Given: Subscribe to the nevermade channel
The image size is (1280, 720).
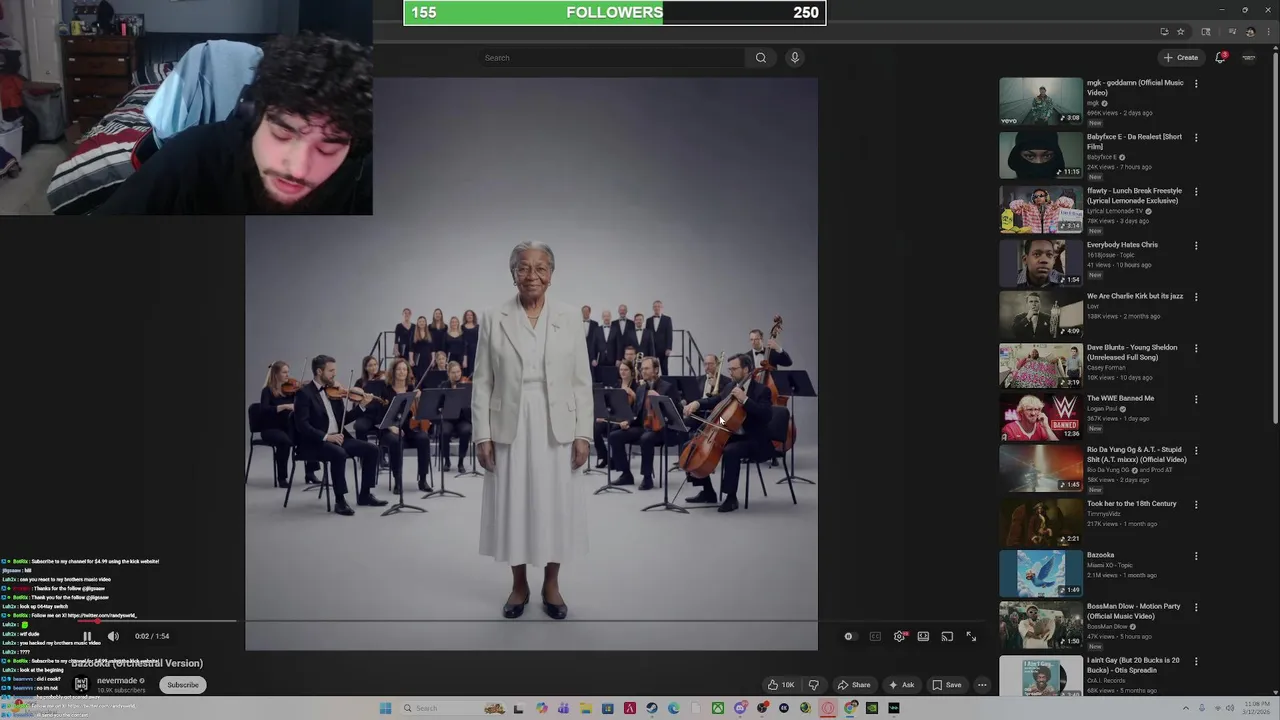Looking at the screenshot, I should click(183, 685).
